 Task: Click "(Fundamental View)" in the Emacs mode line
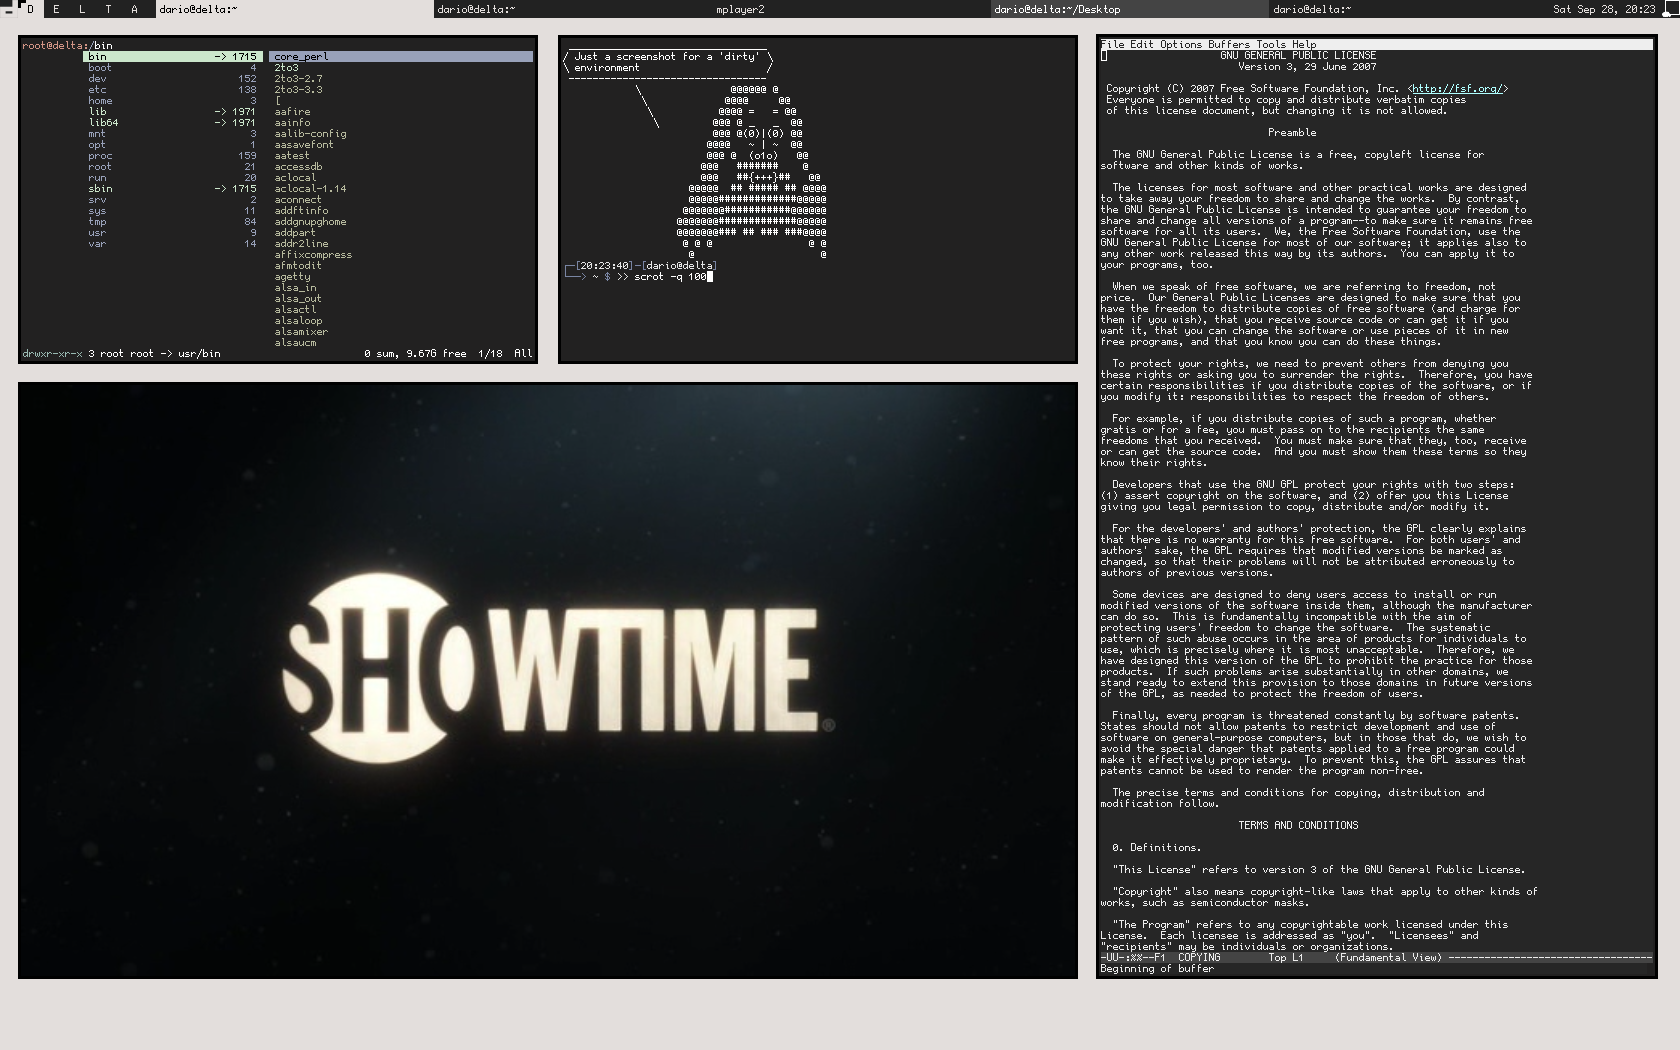[1388, 958]
